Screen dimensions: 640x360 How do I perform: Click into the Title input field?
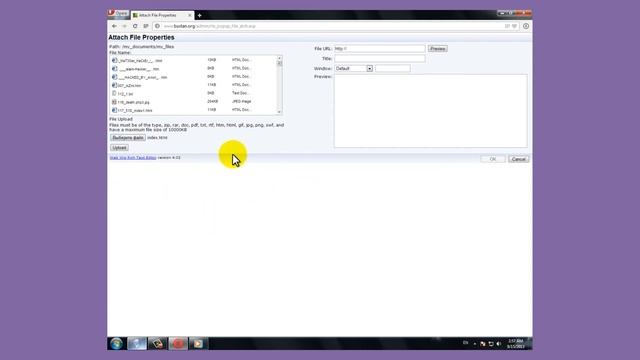[x=380, y=59]
